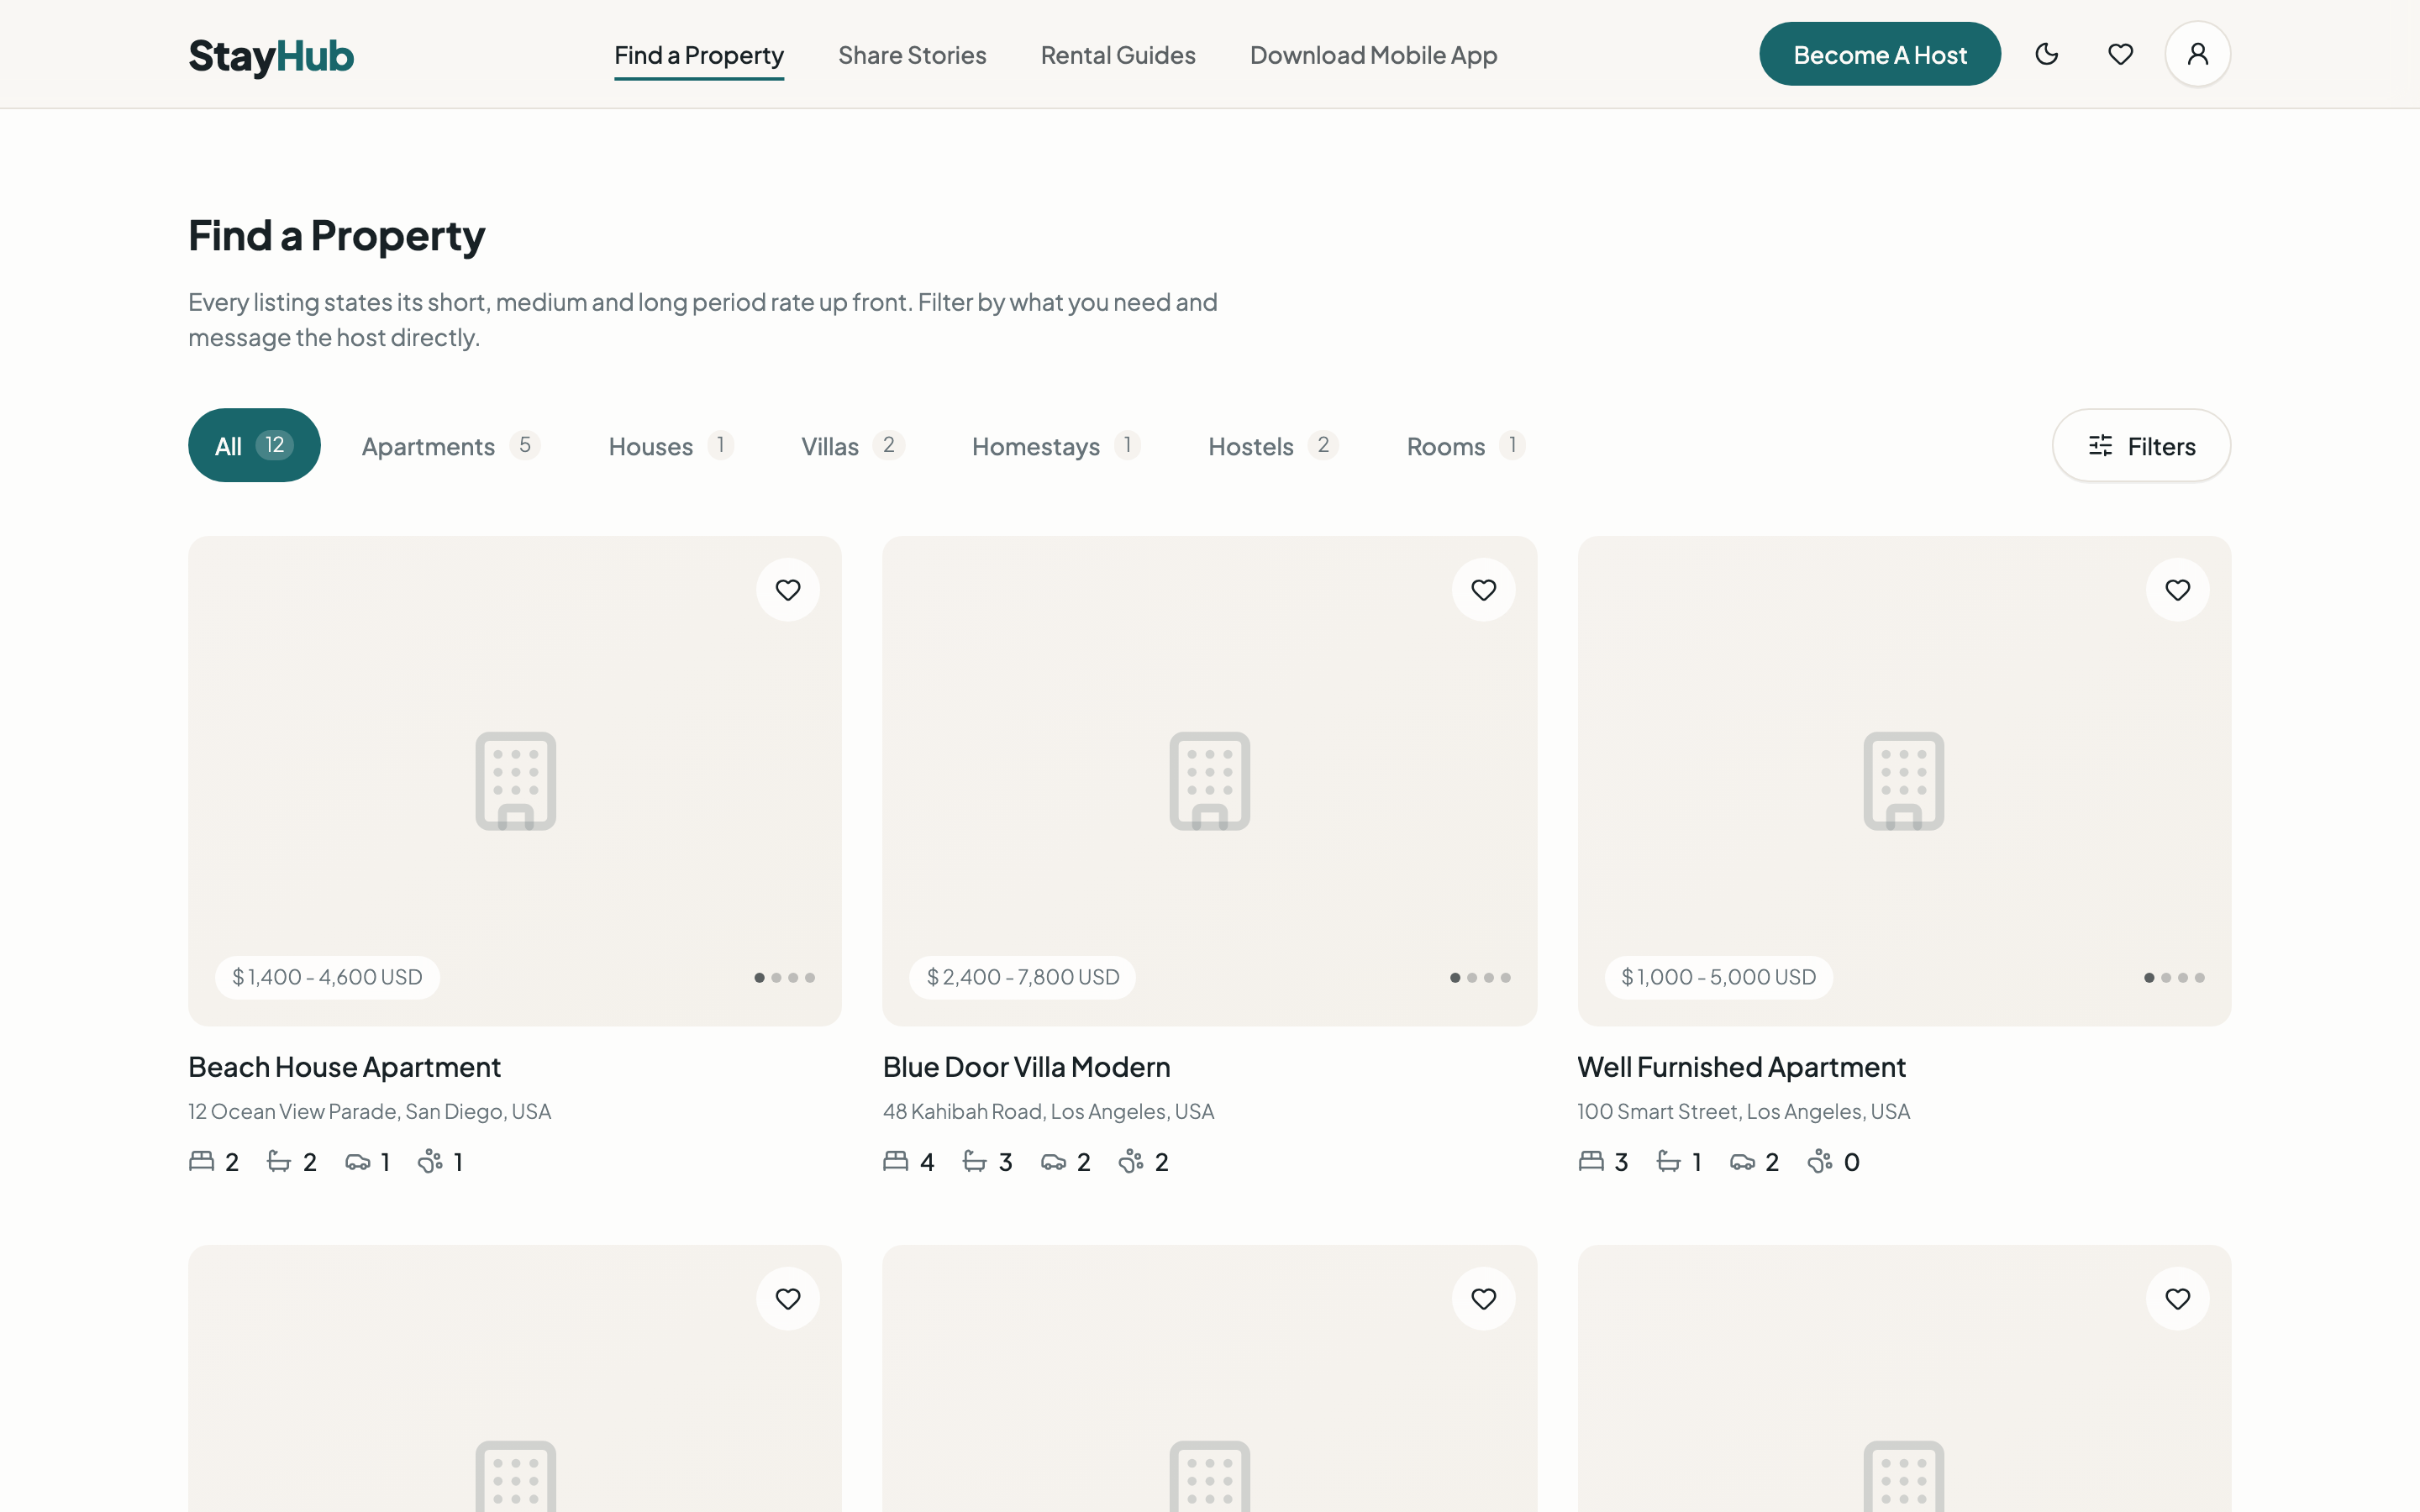Toggle dark mode moon icon

coord(2046,54)
